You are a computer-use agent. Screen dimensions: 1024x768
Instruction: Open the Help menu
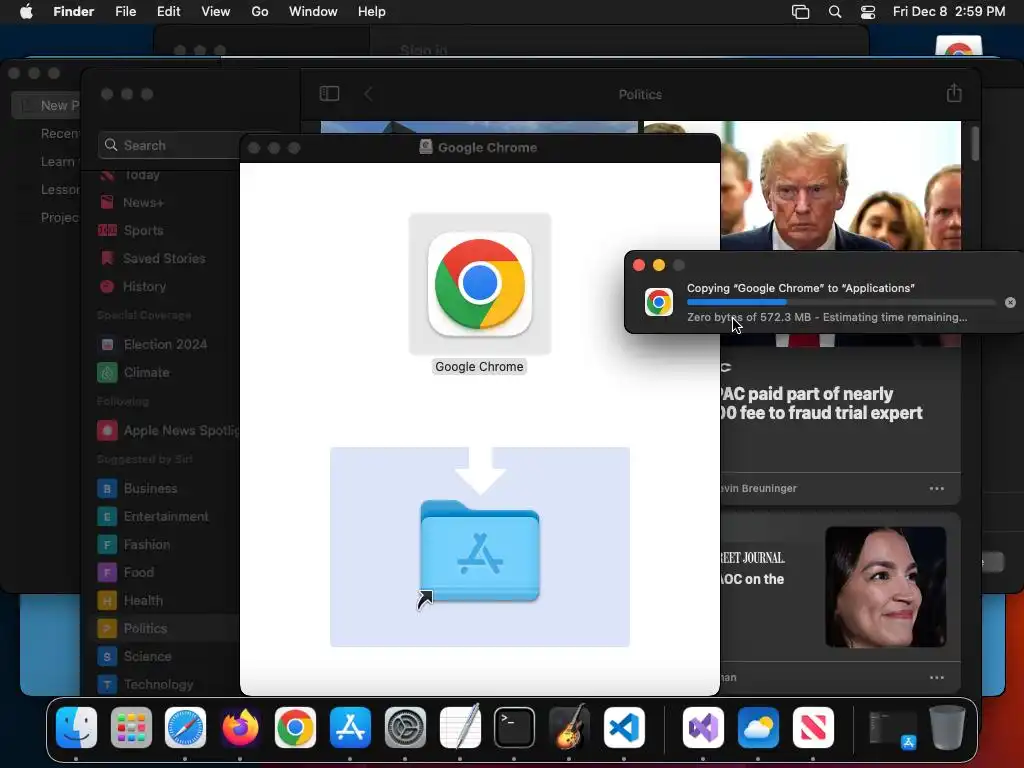pyautogui.click(x=372, y=12)
